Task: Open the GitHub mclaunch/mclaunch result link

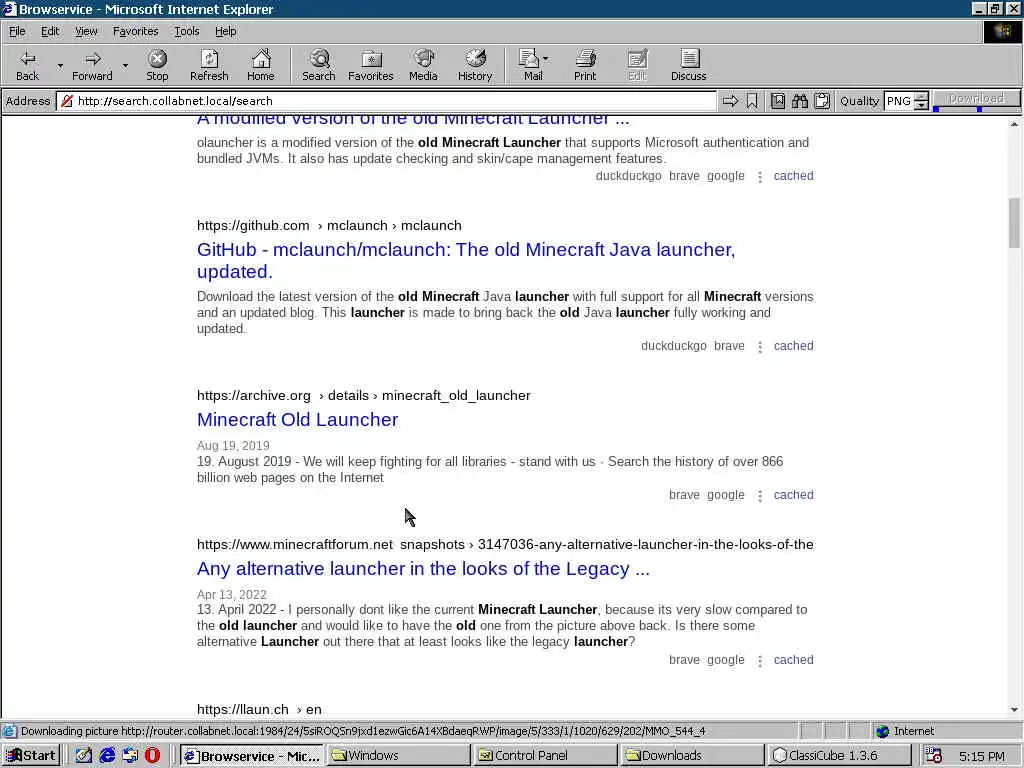Action: (x=466, y=260)
